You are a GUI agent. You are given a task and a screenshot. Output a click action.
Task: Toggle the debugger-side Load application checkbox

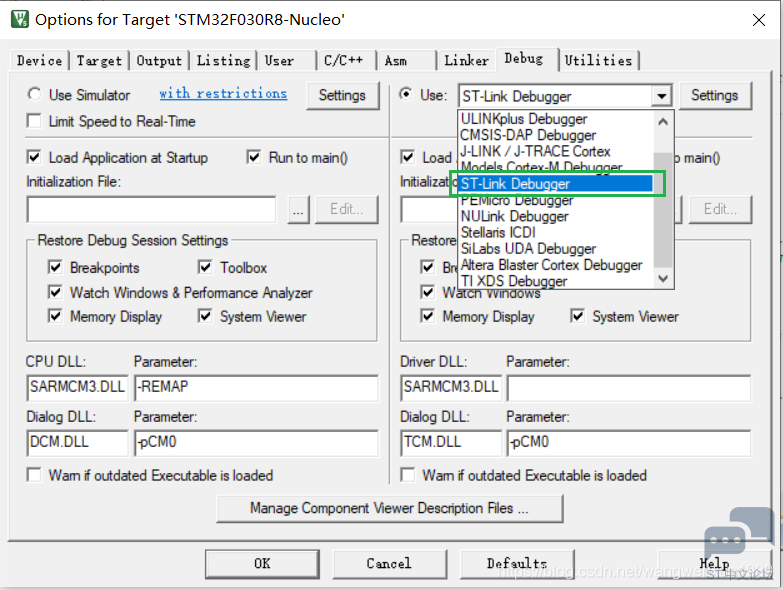pos(407,157)
